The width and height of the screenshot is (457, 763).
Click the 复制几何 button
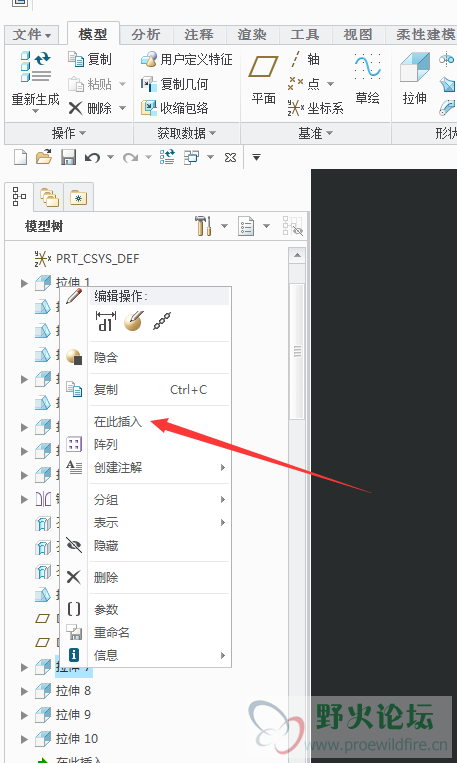click(175, 84)
